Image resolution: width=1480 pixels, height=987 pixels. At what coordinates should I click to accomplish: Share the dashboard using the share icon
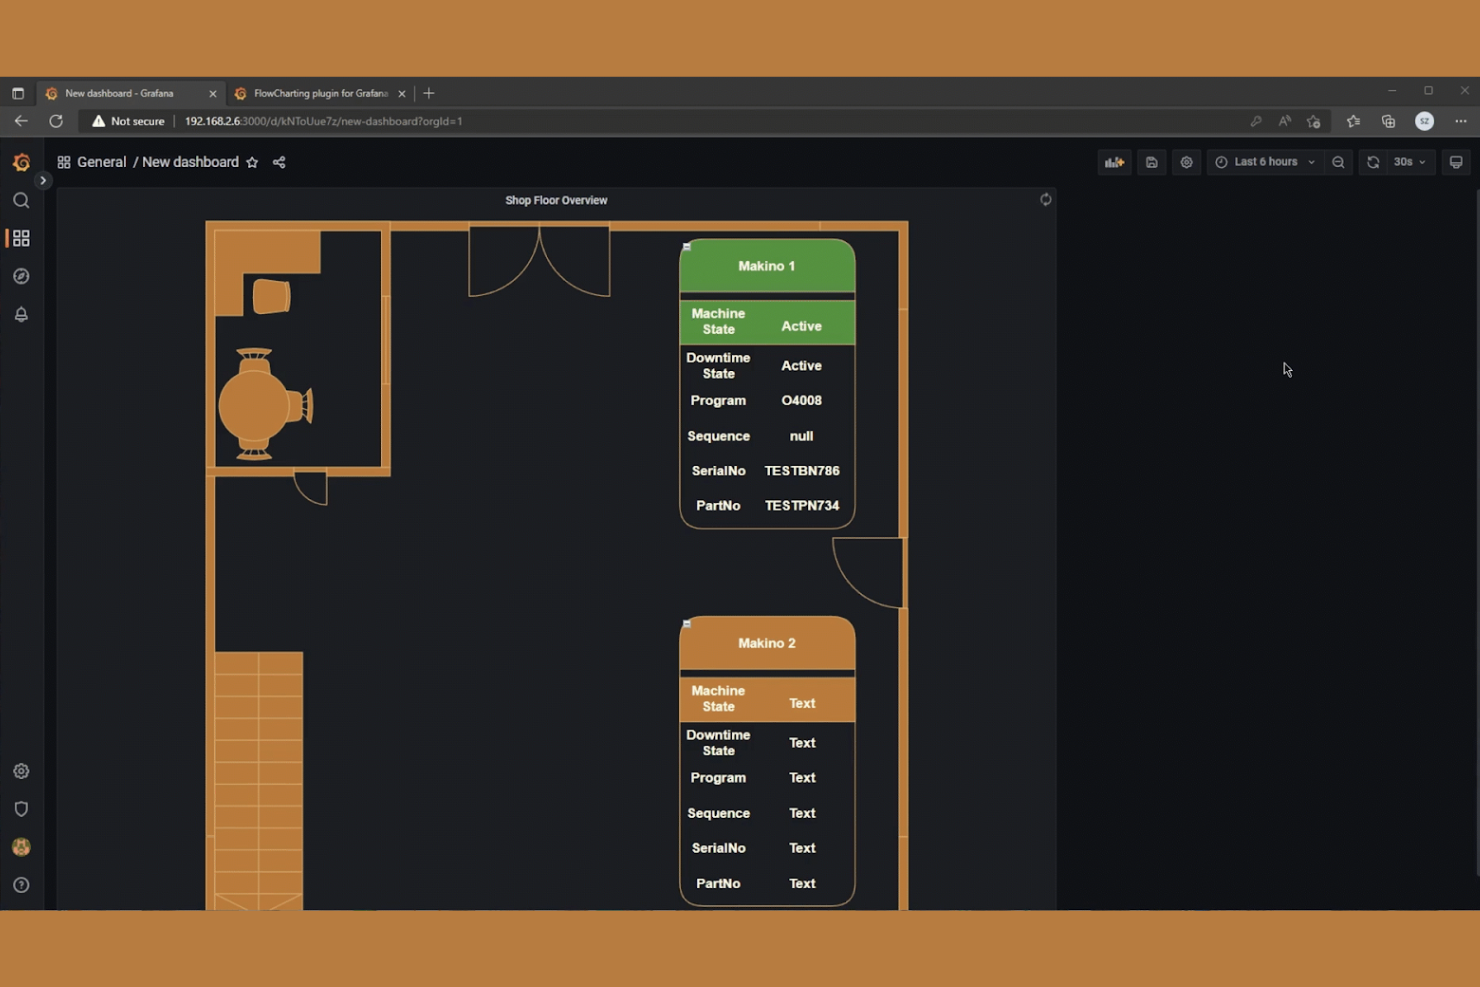pos(278,161)
